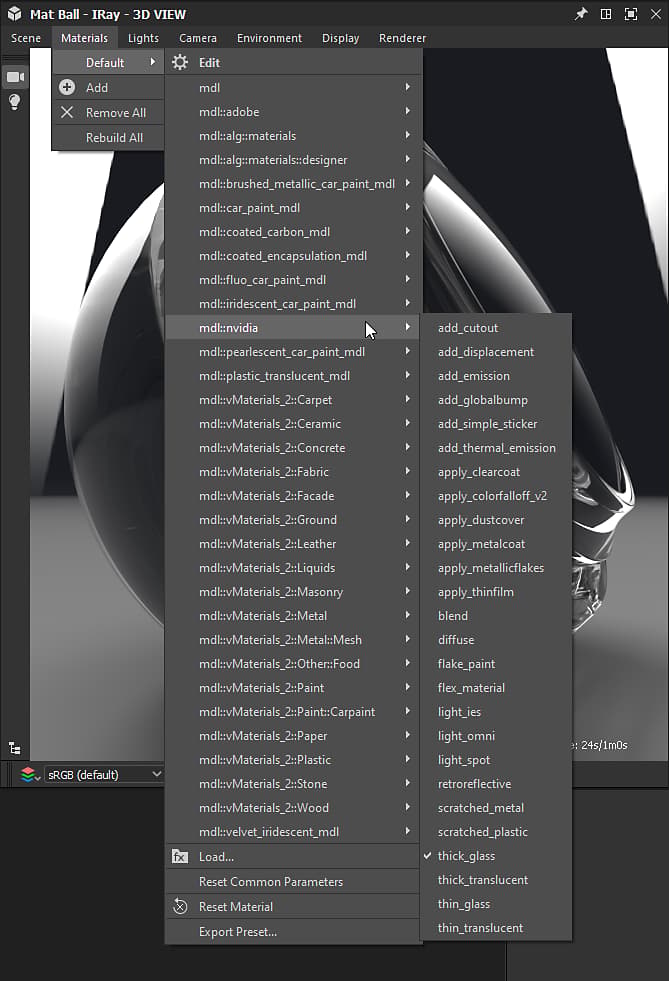This screenshot has width=669, height=981.
Task: Open the Lights menu
Action: 143,38
